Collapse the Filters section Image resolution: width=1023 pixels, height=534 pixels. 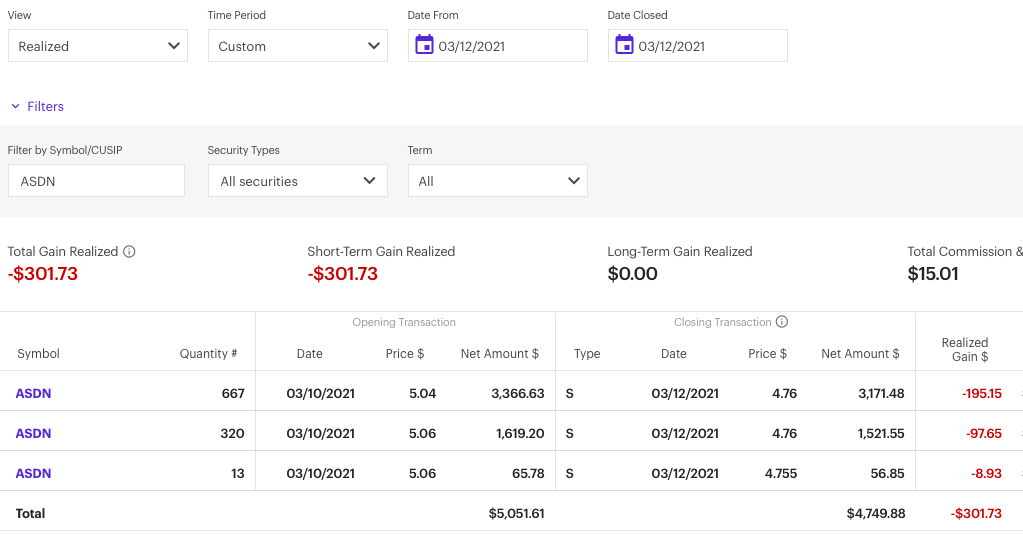pos(37,106)
